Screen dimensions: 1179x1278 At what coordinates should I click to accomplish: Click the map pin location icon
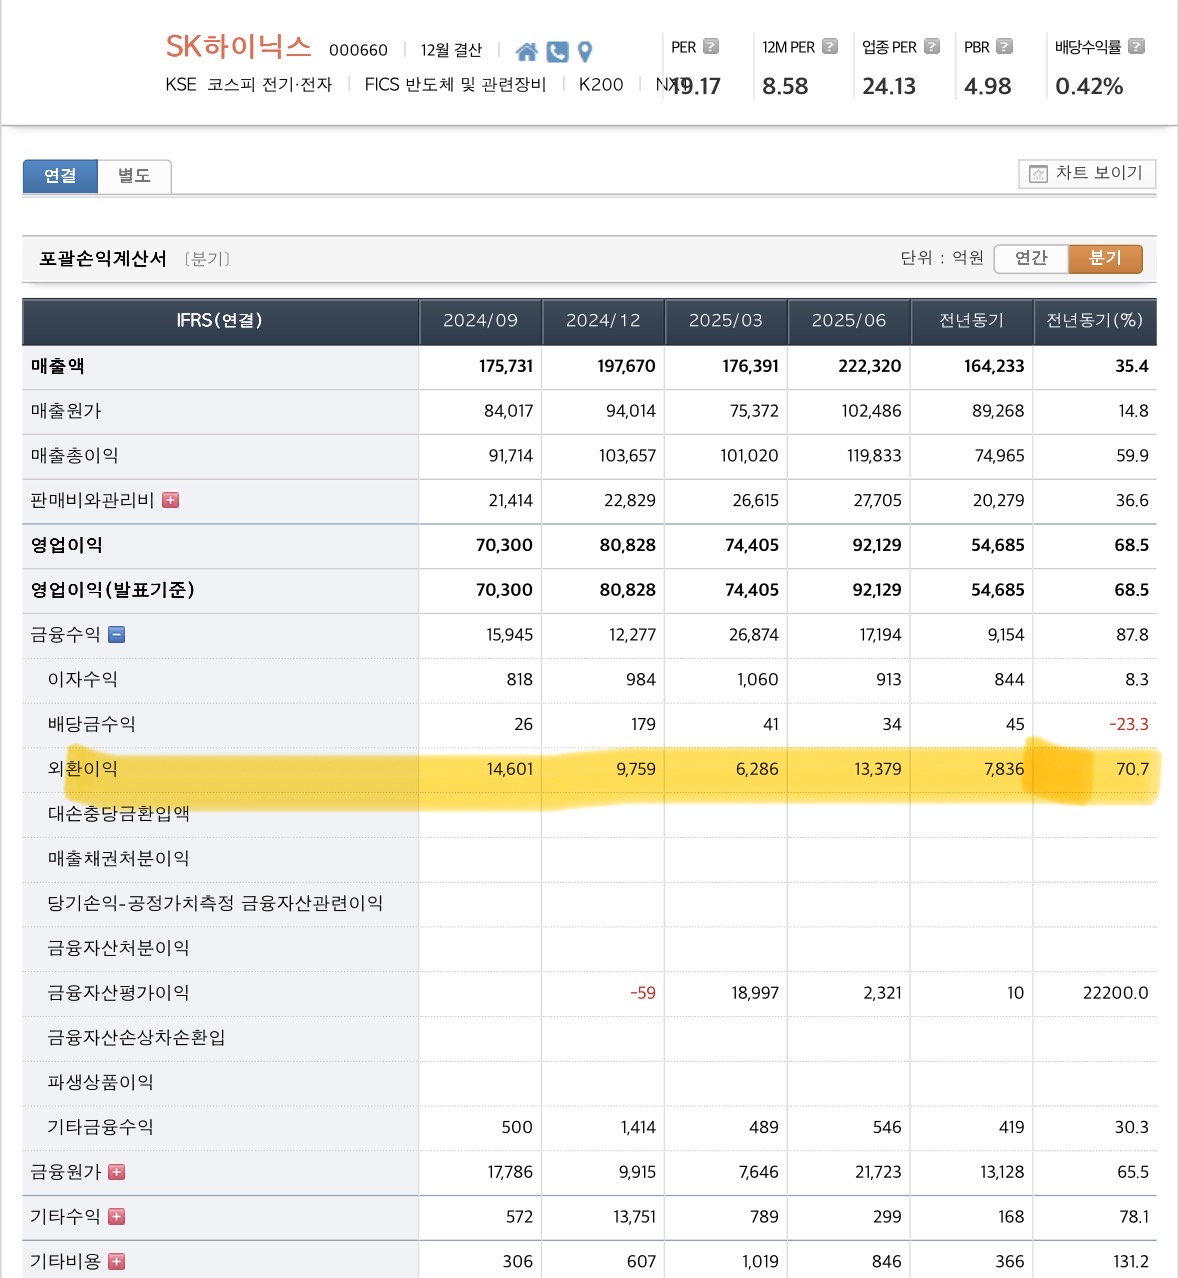[586, 52]
